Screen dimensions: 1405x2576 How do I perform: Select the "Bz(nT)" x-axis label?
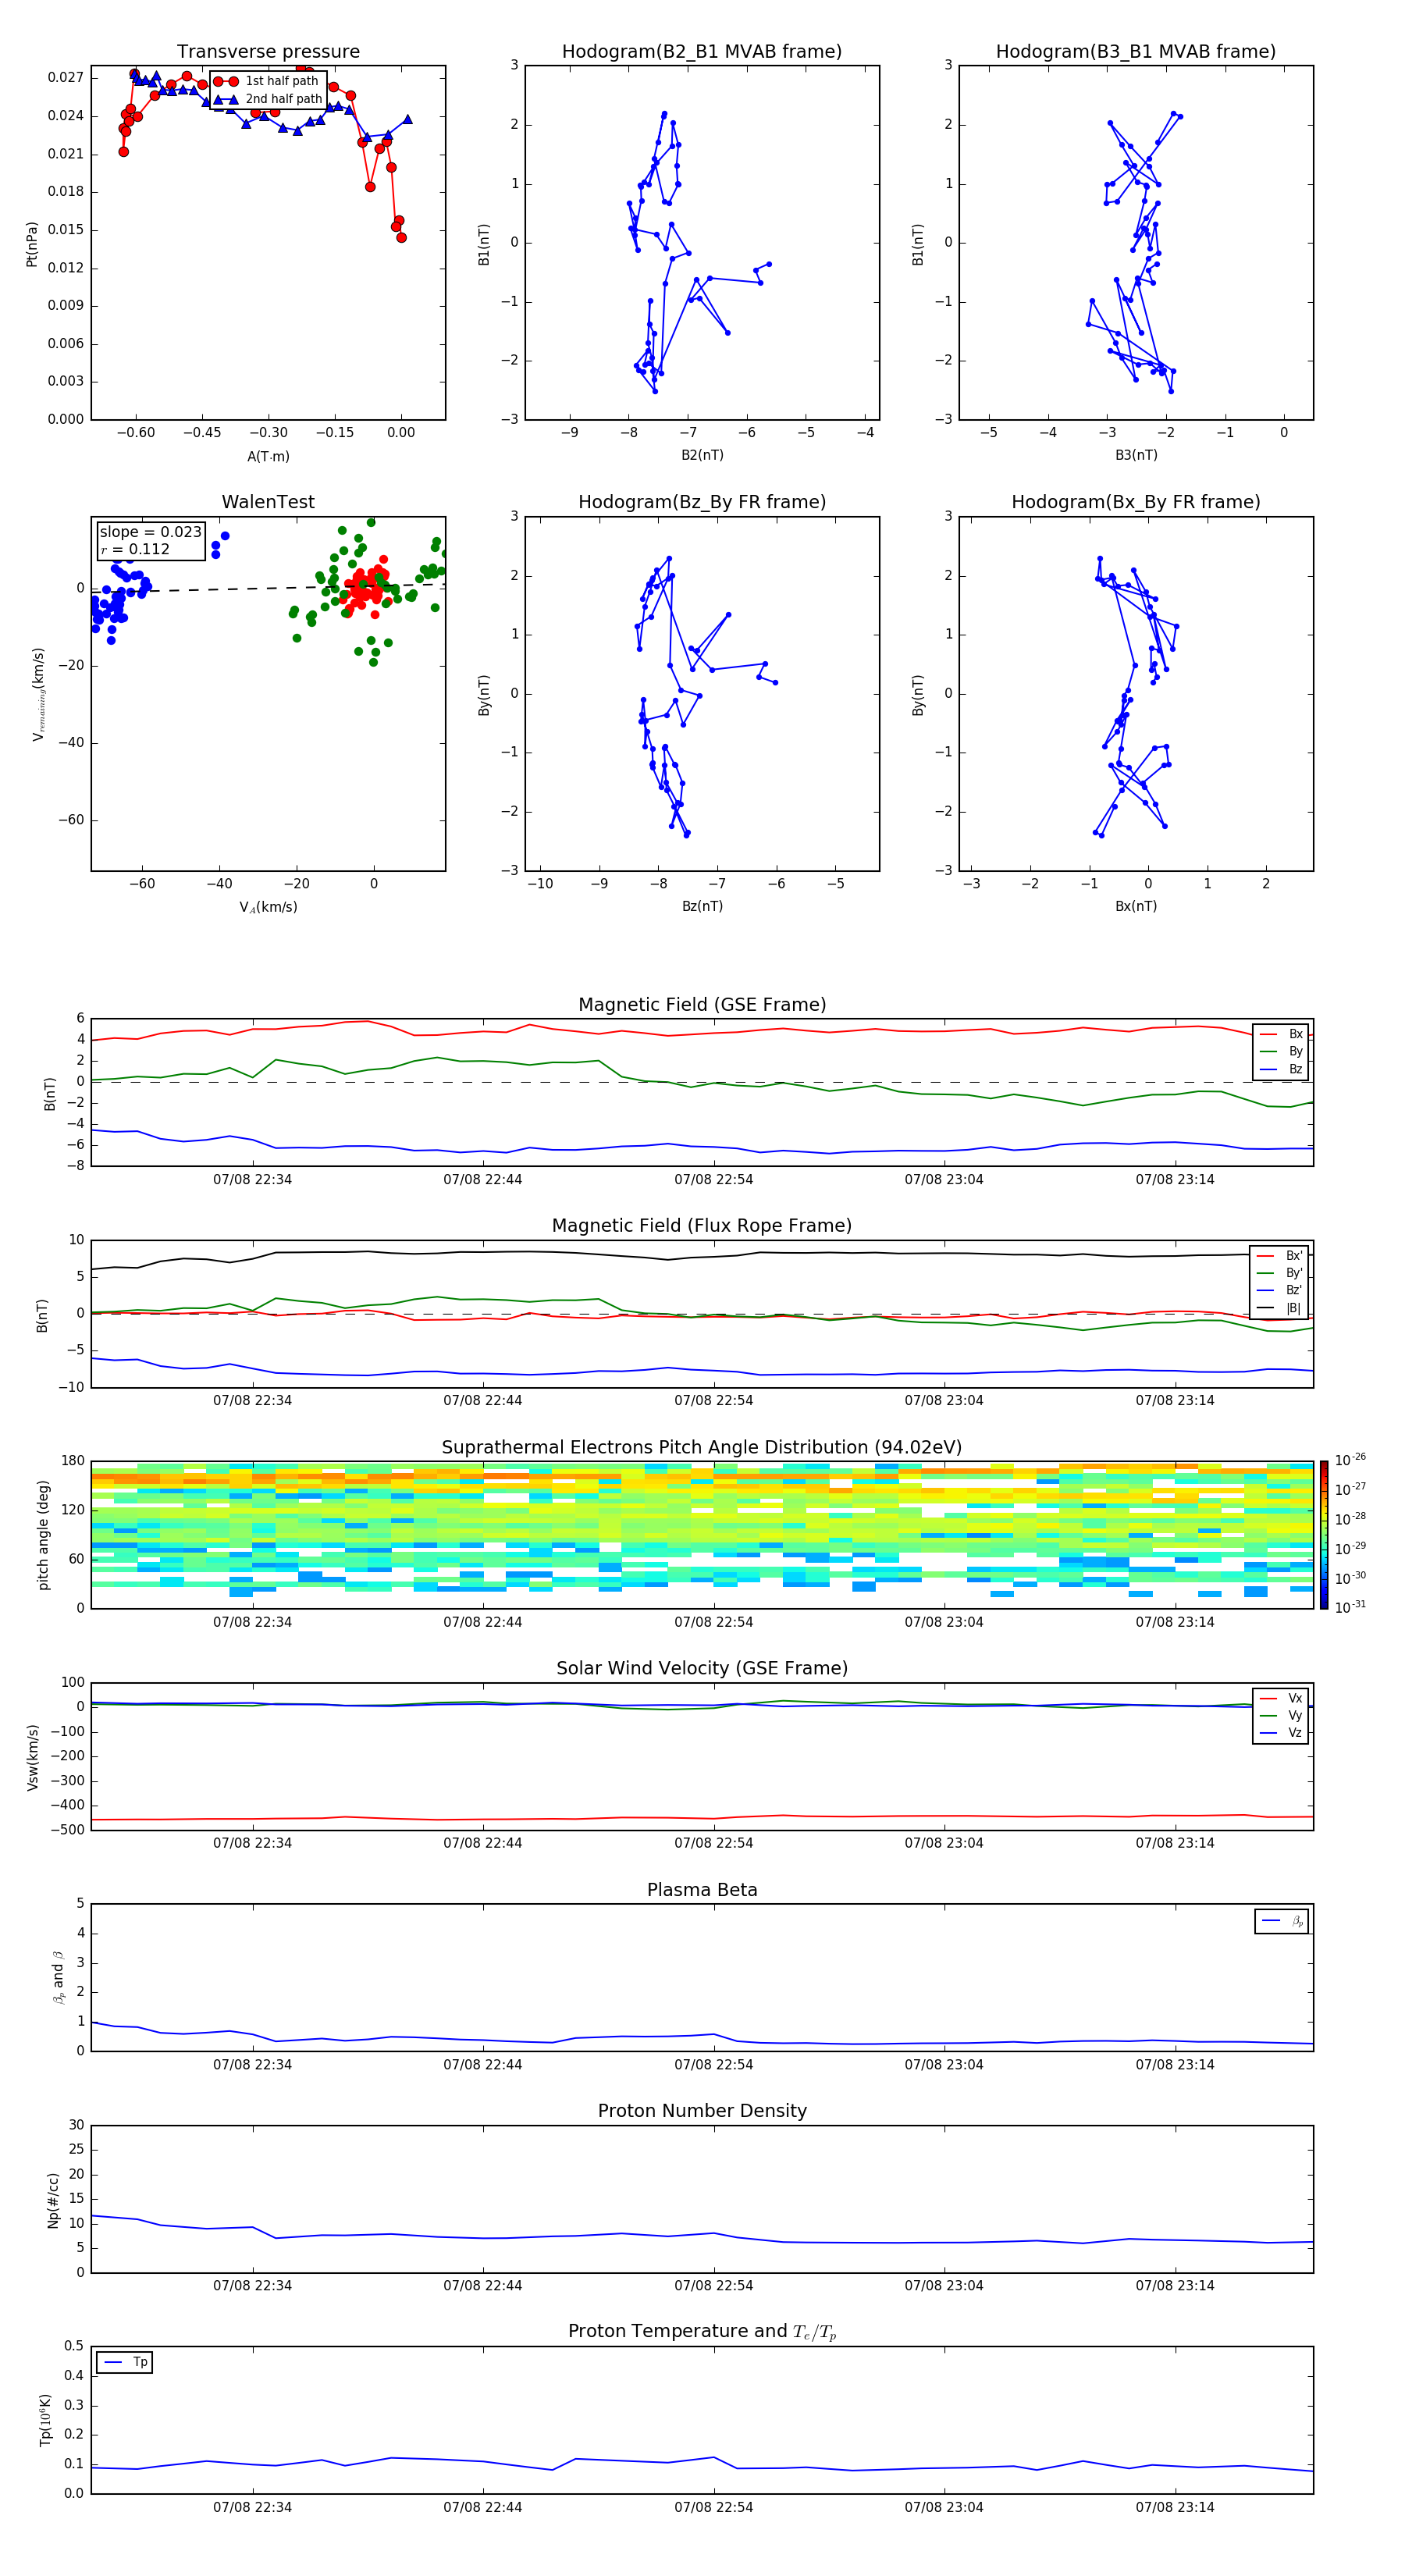pos(702,907)
